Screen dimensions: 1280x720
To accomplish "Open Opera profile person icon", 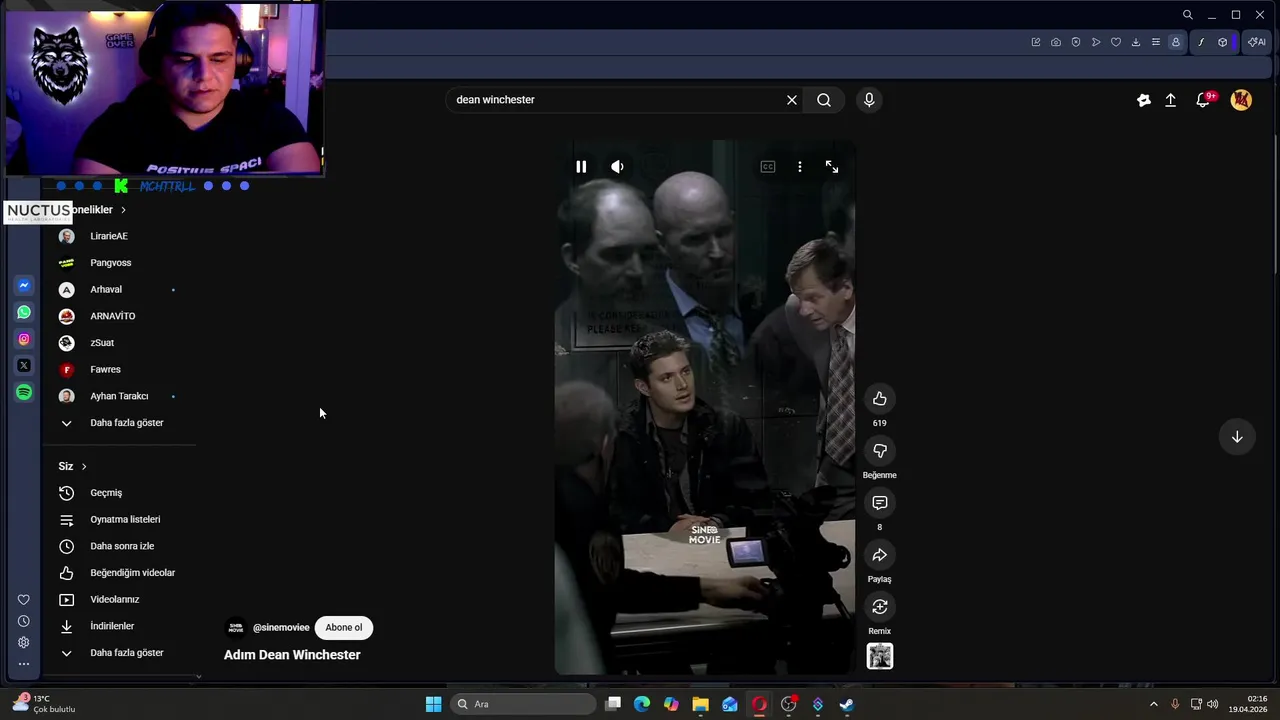I will point(1176,42).
